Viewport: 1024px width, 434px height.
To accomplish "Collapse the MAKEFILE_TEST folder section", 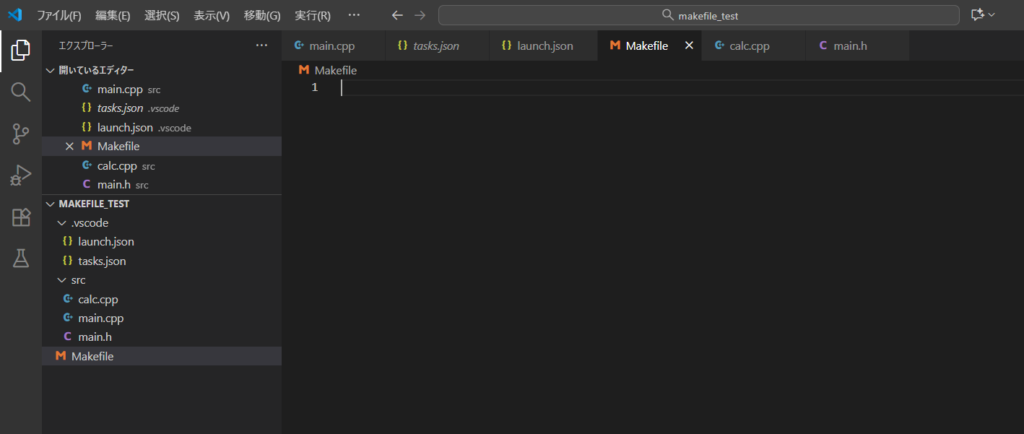I will pyautogui.click(x=51, y=204).
